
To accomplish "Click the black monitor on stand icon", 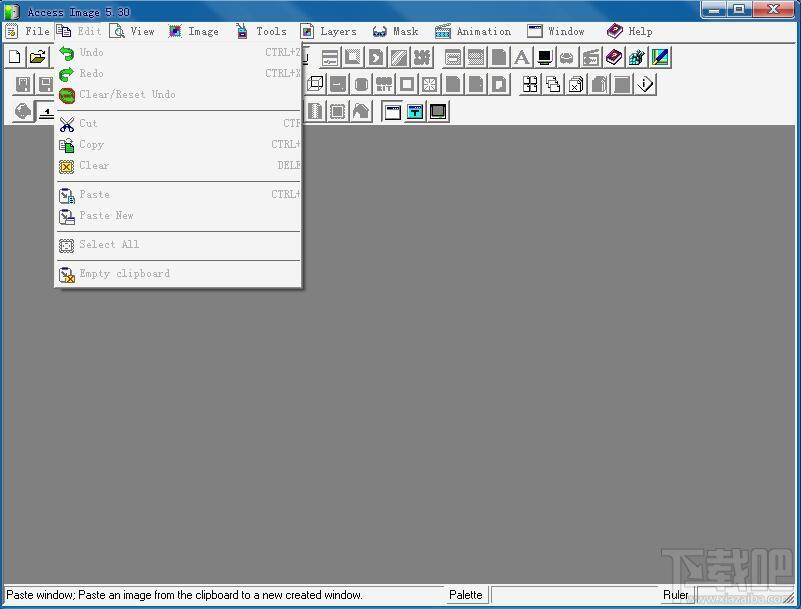I will pyautogui.click(x=545, y=57).
